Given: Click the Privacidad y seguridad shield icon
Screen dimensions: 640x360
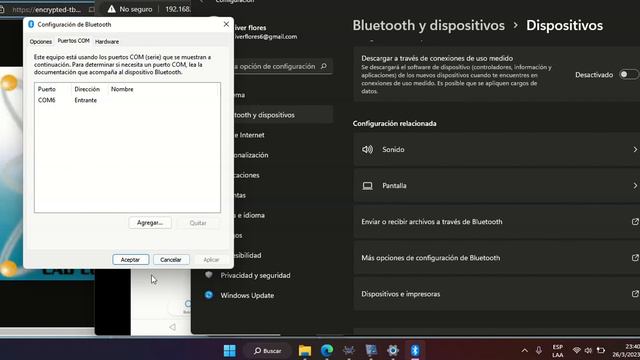Looking at the screenshot, I should [209, 275].
